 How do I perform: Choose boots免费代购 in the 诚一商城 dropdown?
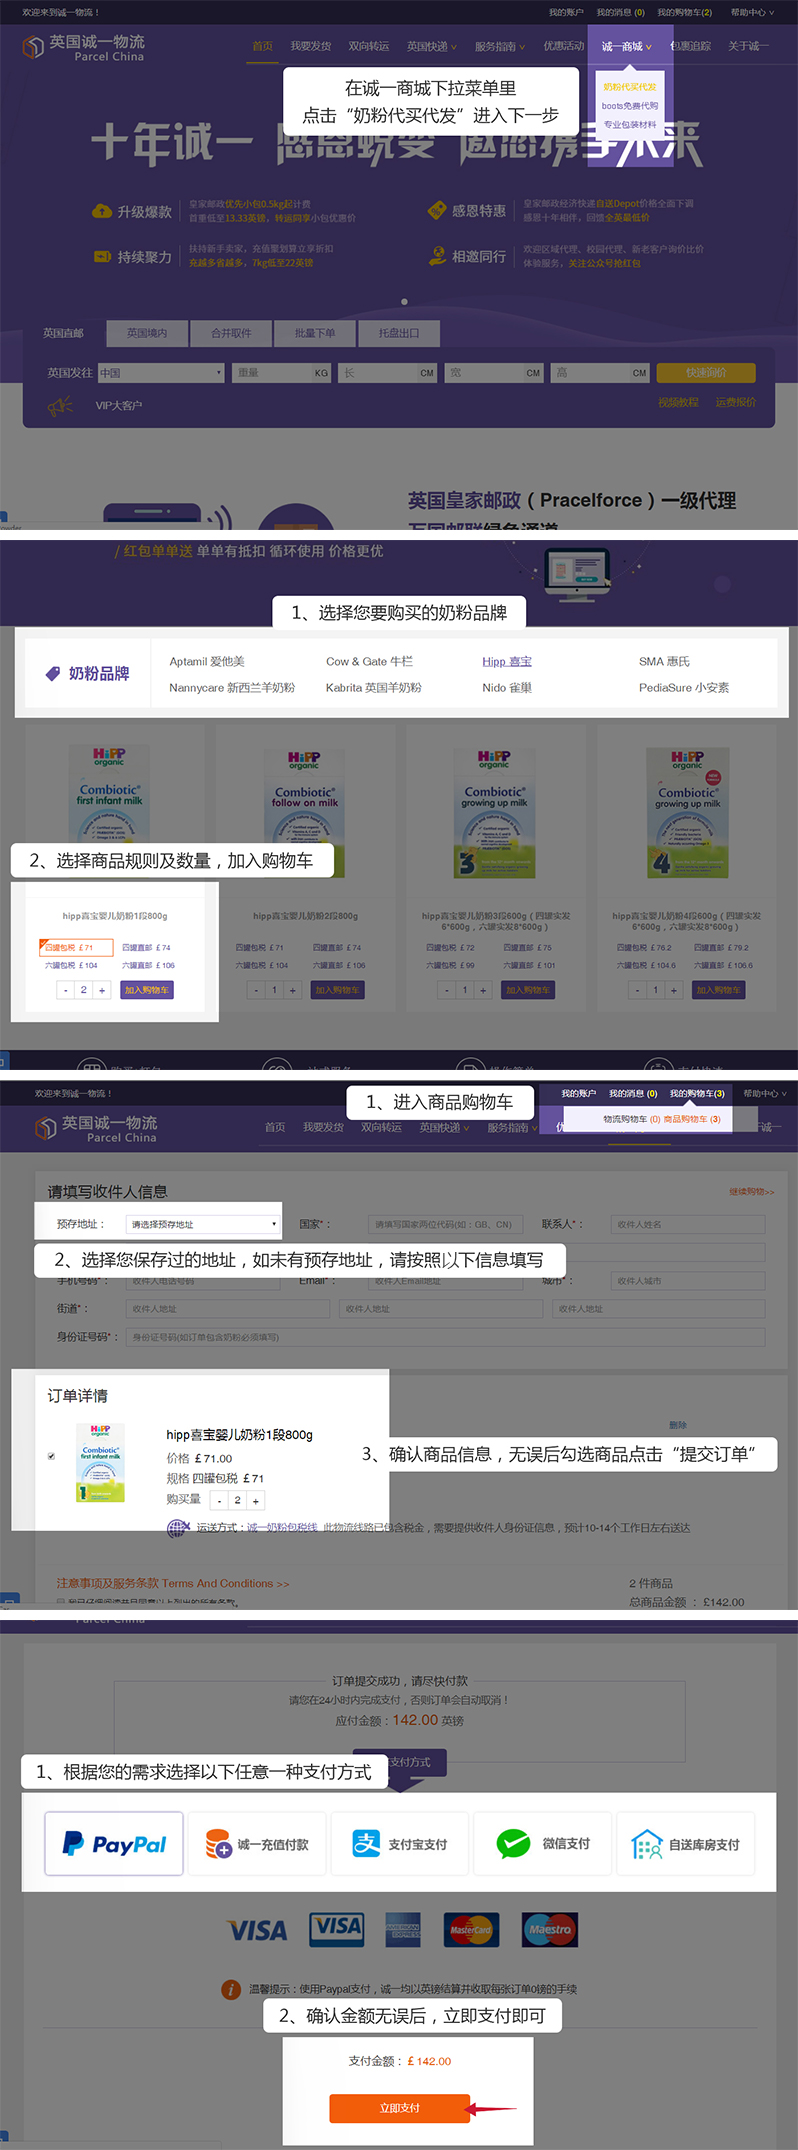(x=630, y=105)
